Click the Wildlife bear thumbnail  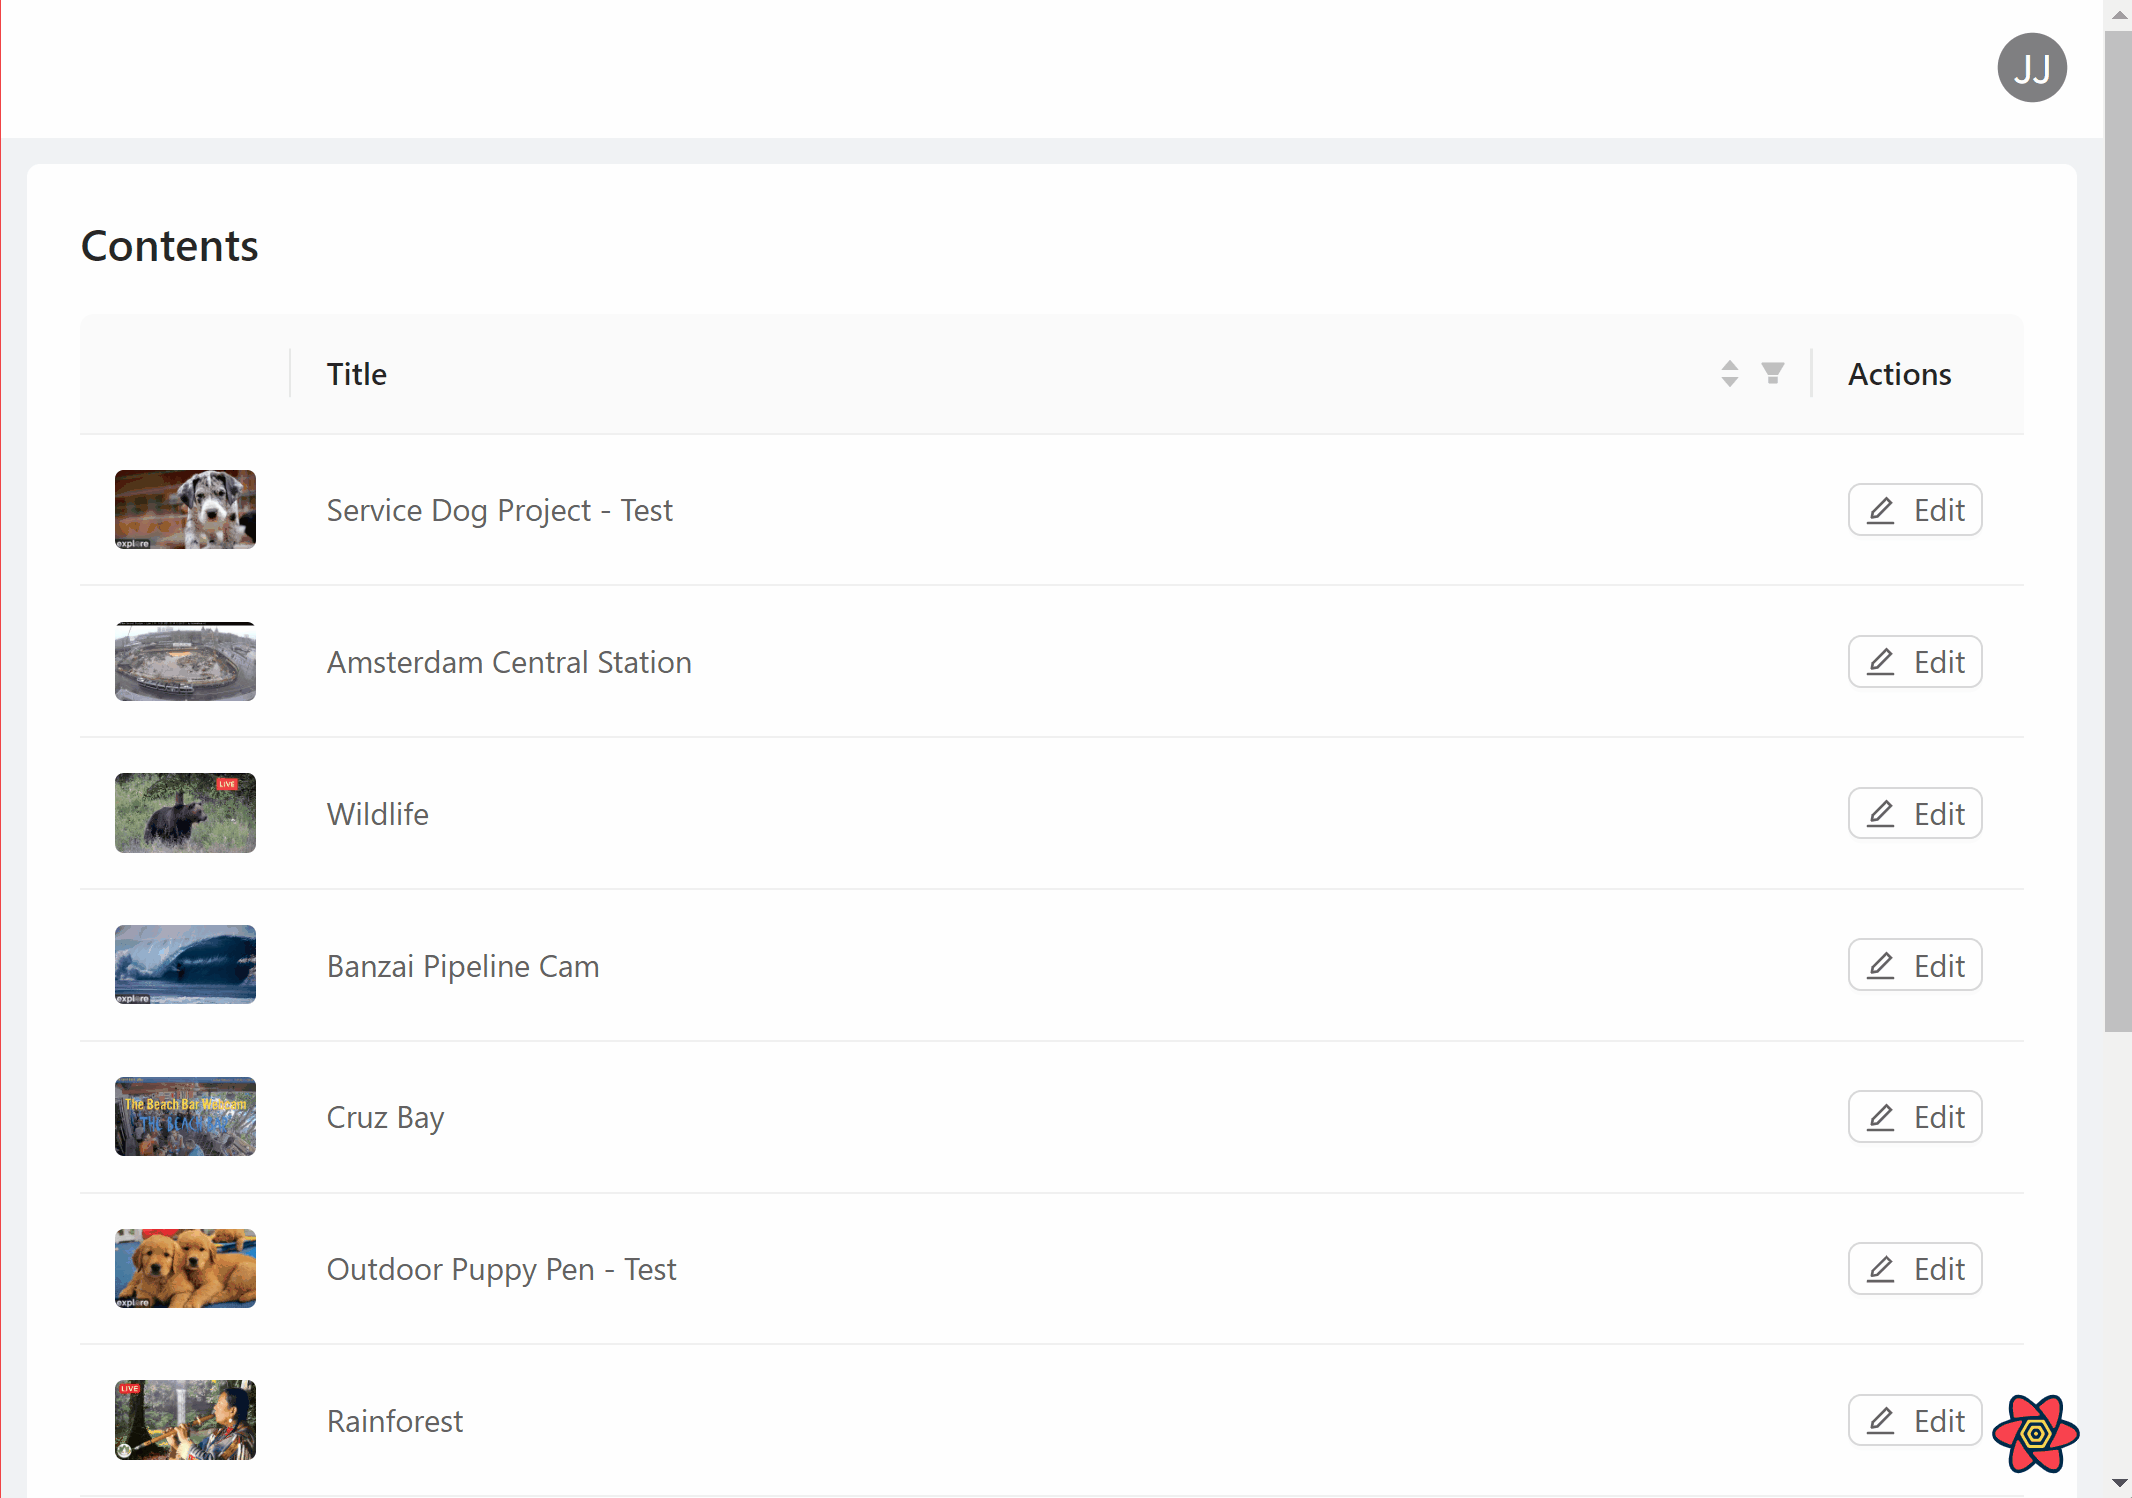[185, 813]
